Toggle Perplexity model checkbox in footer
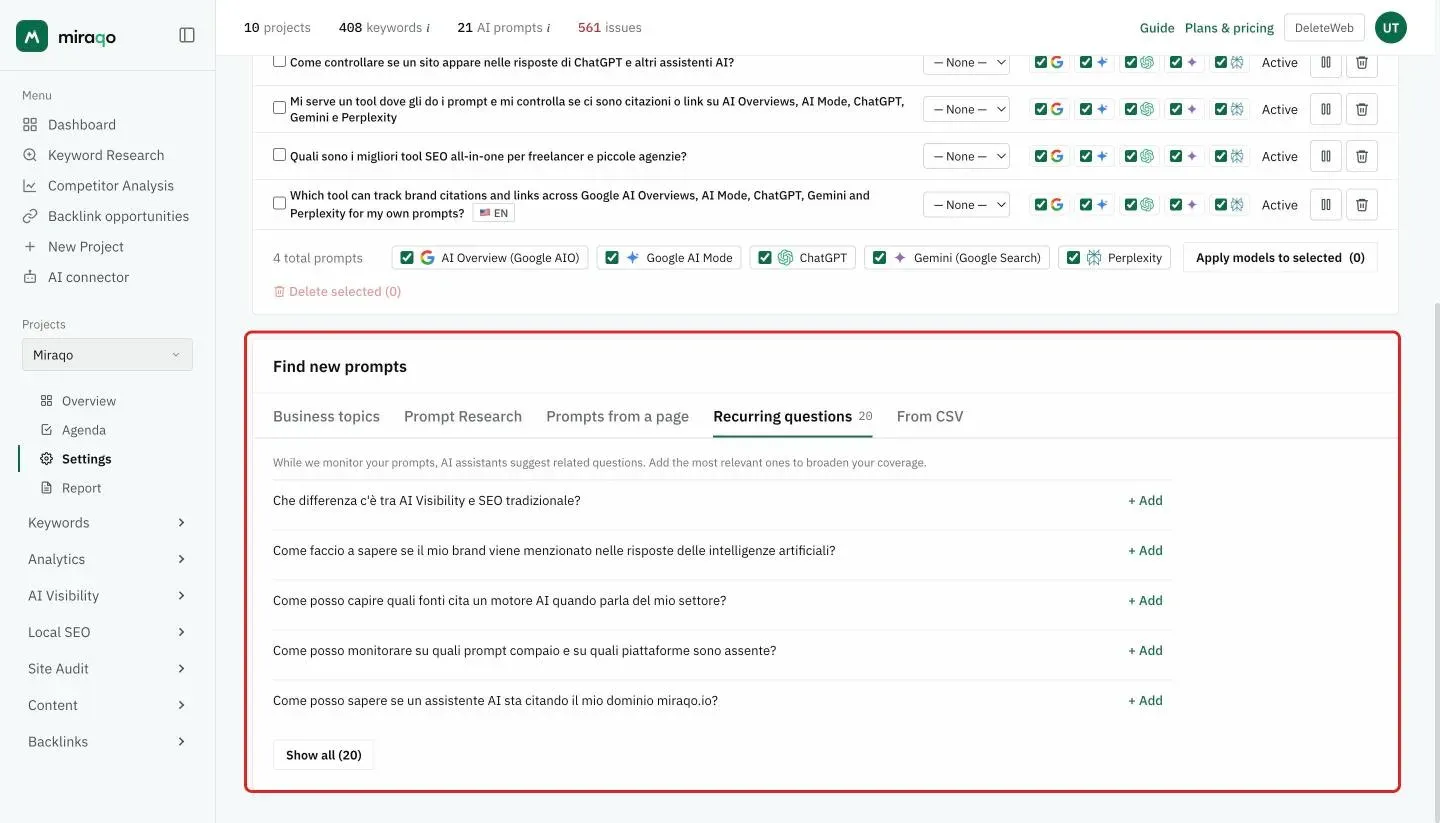Viewport: 1440px width, 823px height. [x=1074, y=258]
